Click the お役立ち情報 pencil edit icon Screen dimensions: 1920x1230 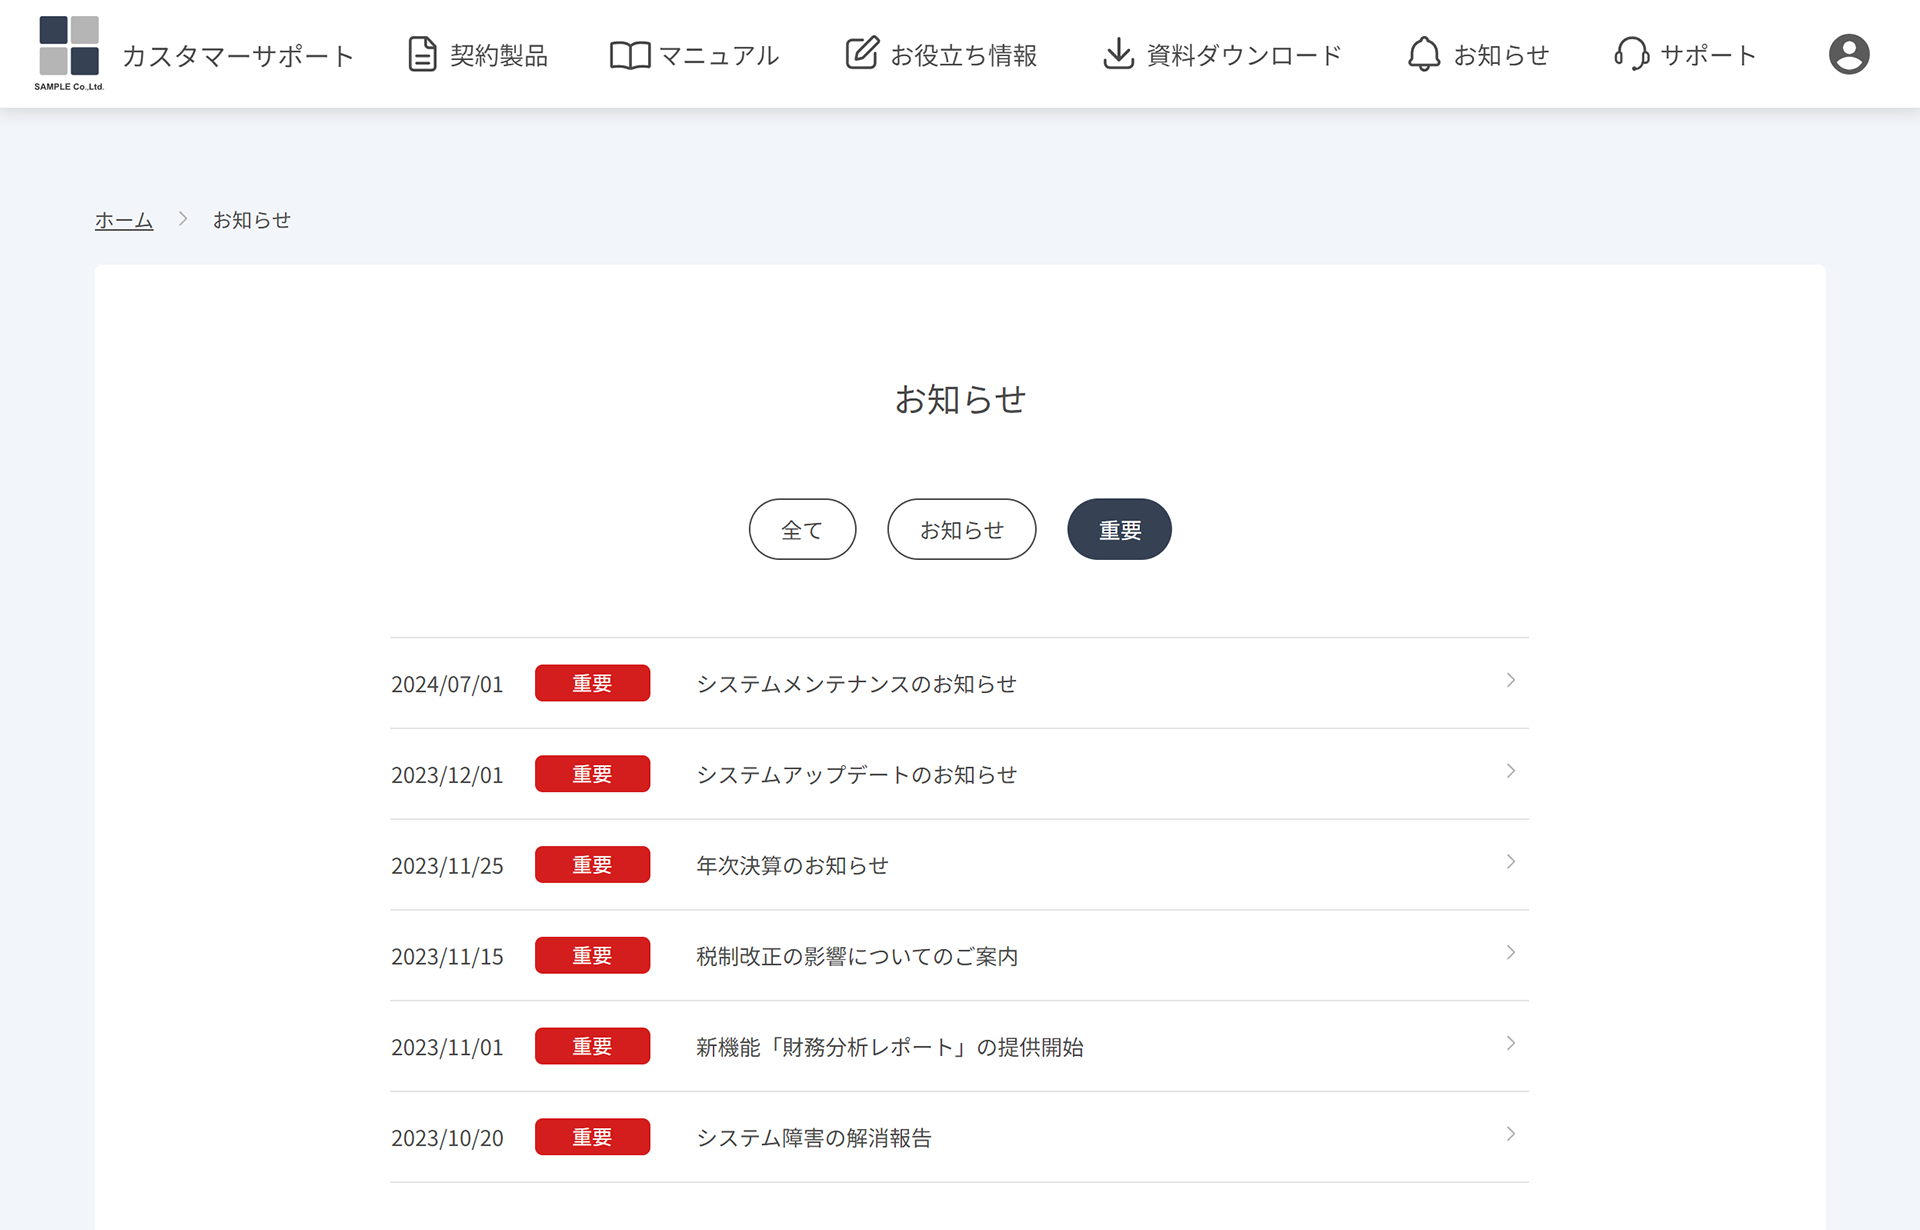[862, 53]
